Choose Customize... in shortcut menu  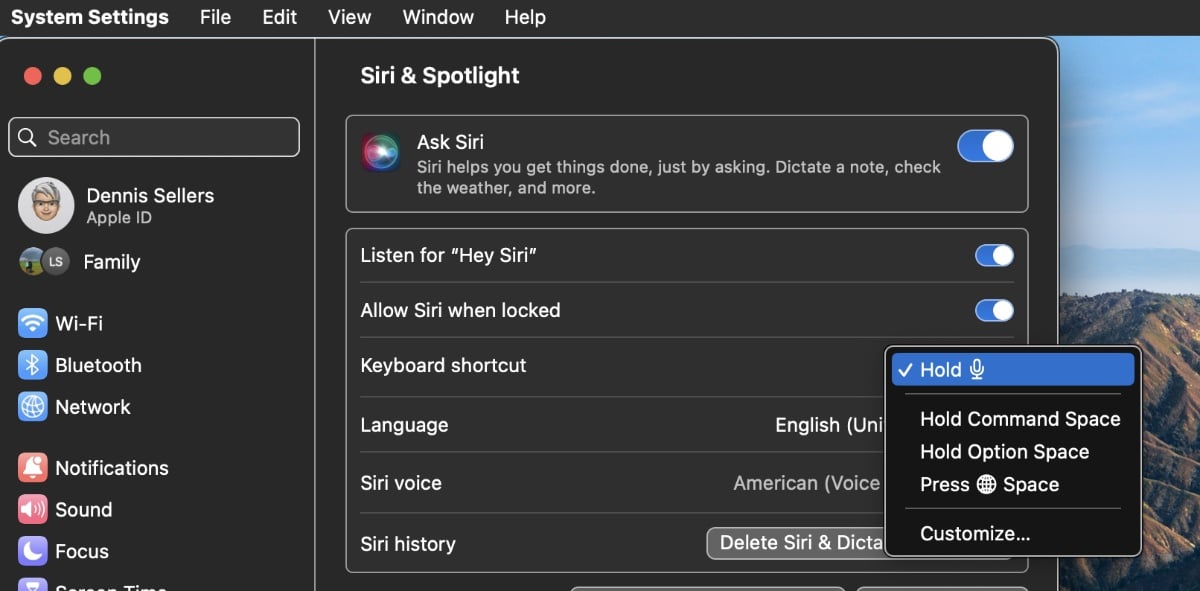(974, 534)
